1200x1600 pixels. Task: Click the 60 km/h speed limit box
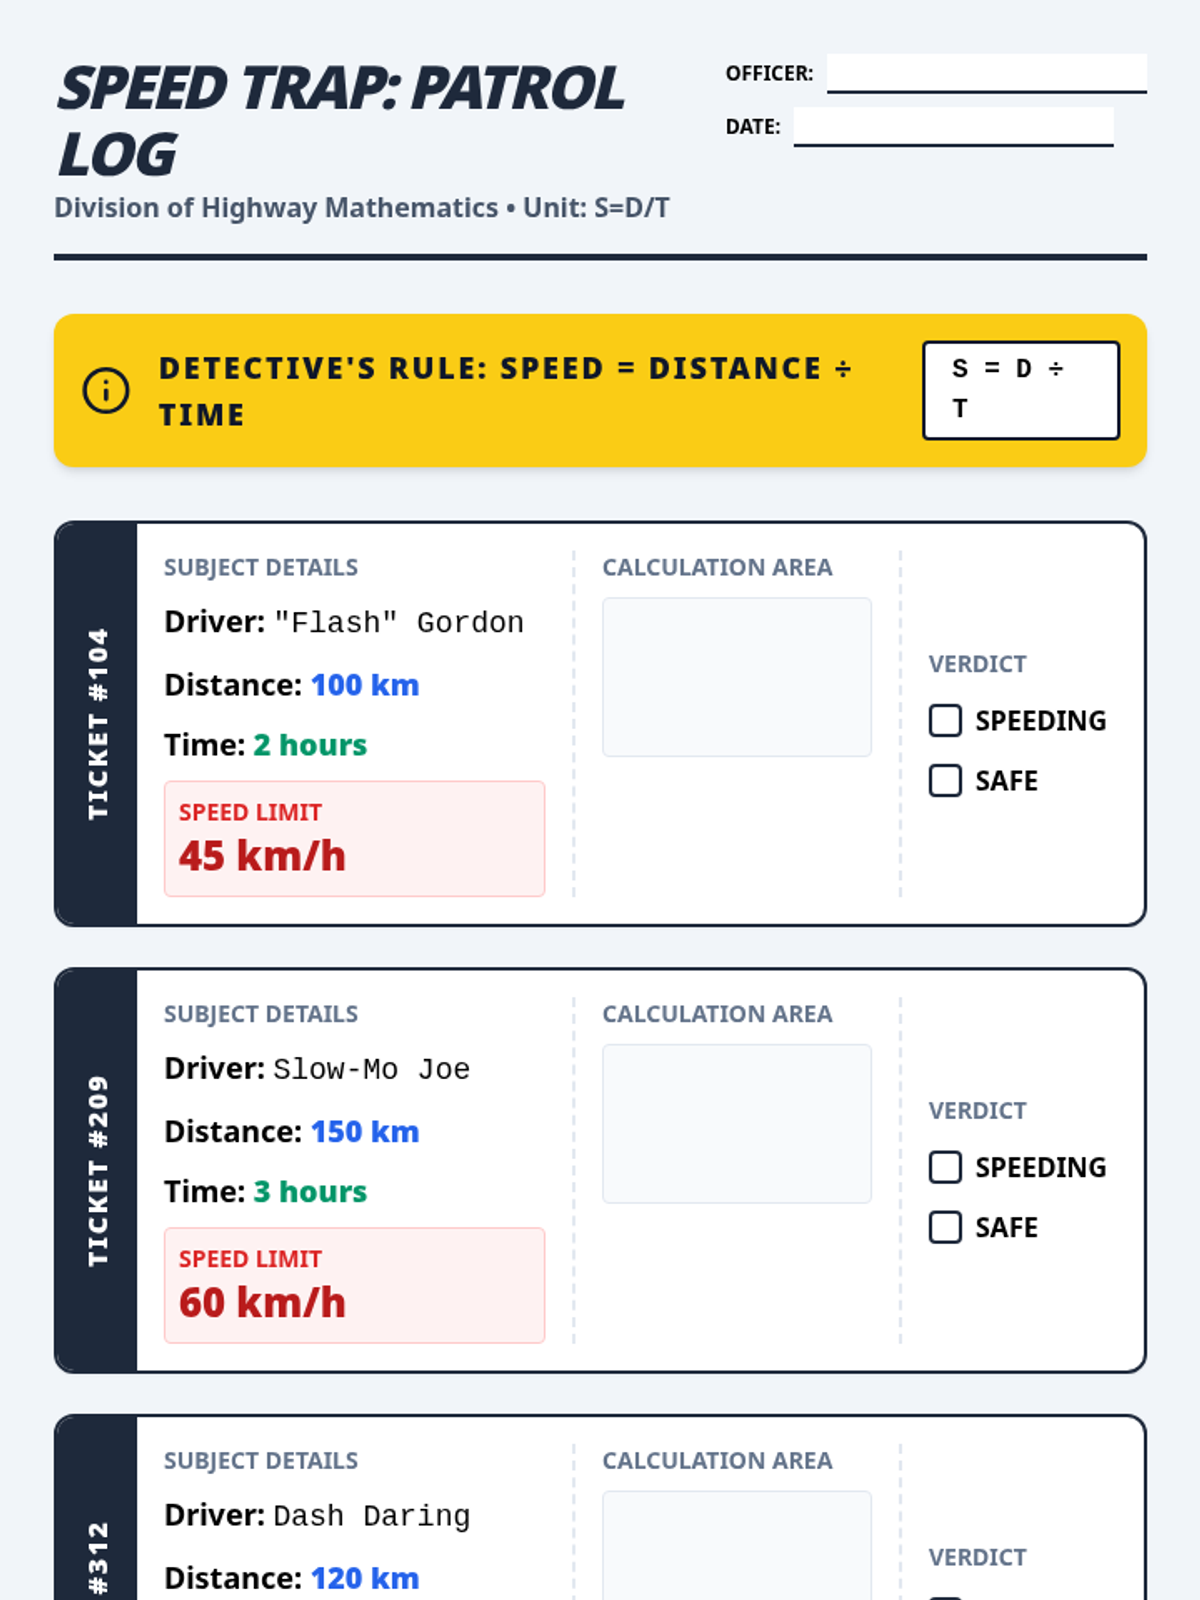[x=354, y=1286]
